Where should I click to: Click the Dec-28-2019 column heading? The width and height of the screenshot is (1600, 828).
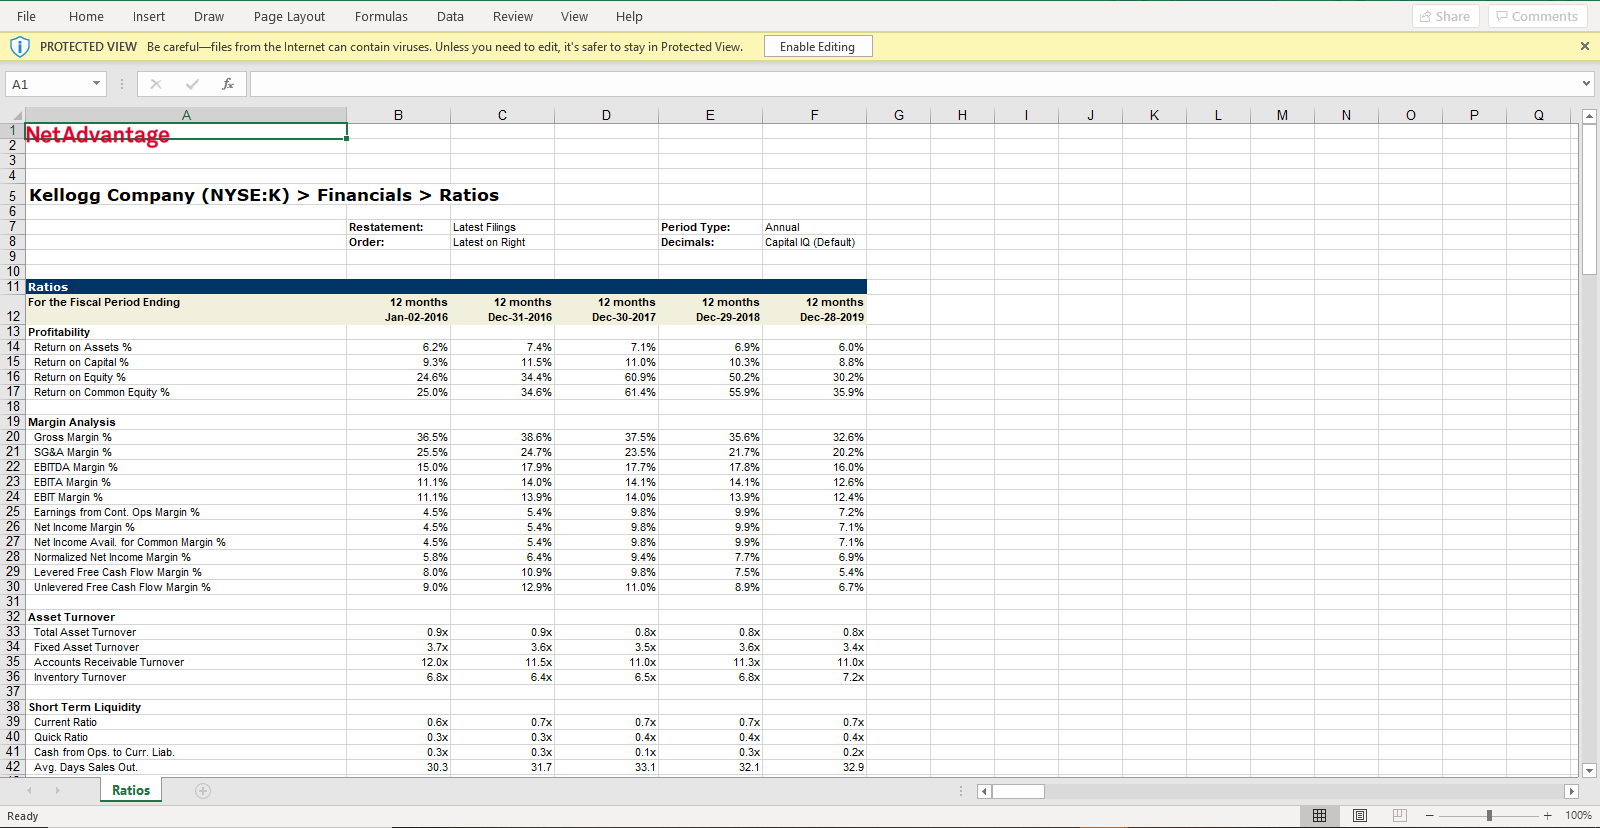tap(832, 317)
